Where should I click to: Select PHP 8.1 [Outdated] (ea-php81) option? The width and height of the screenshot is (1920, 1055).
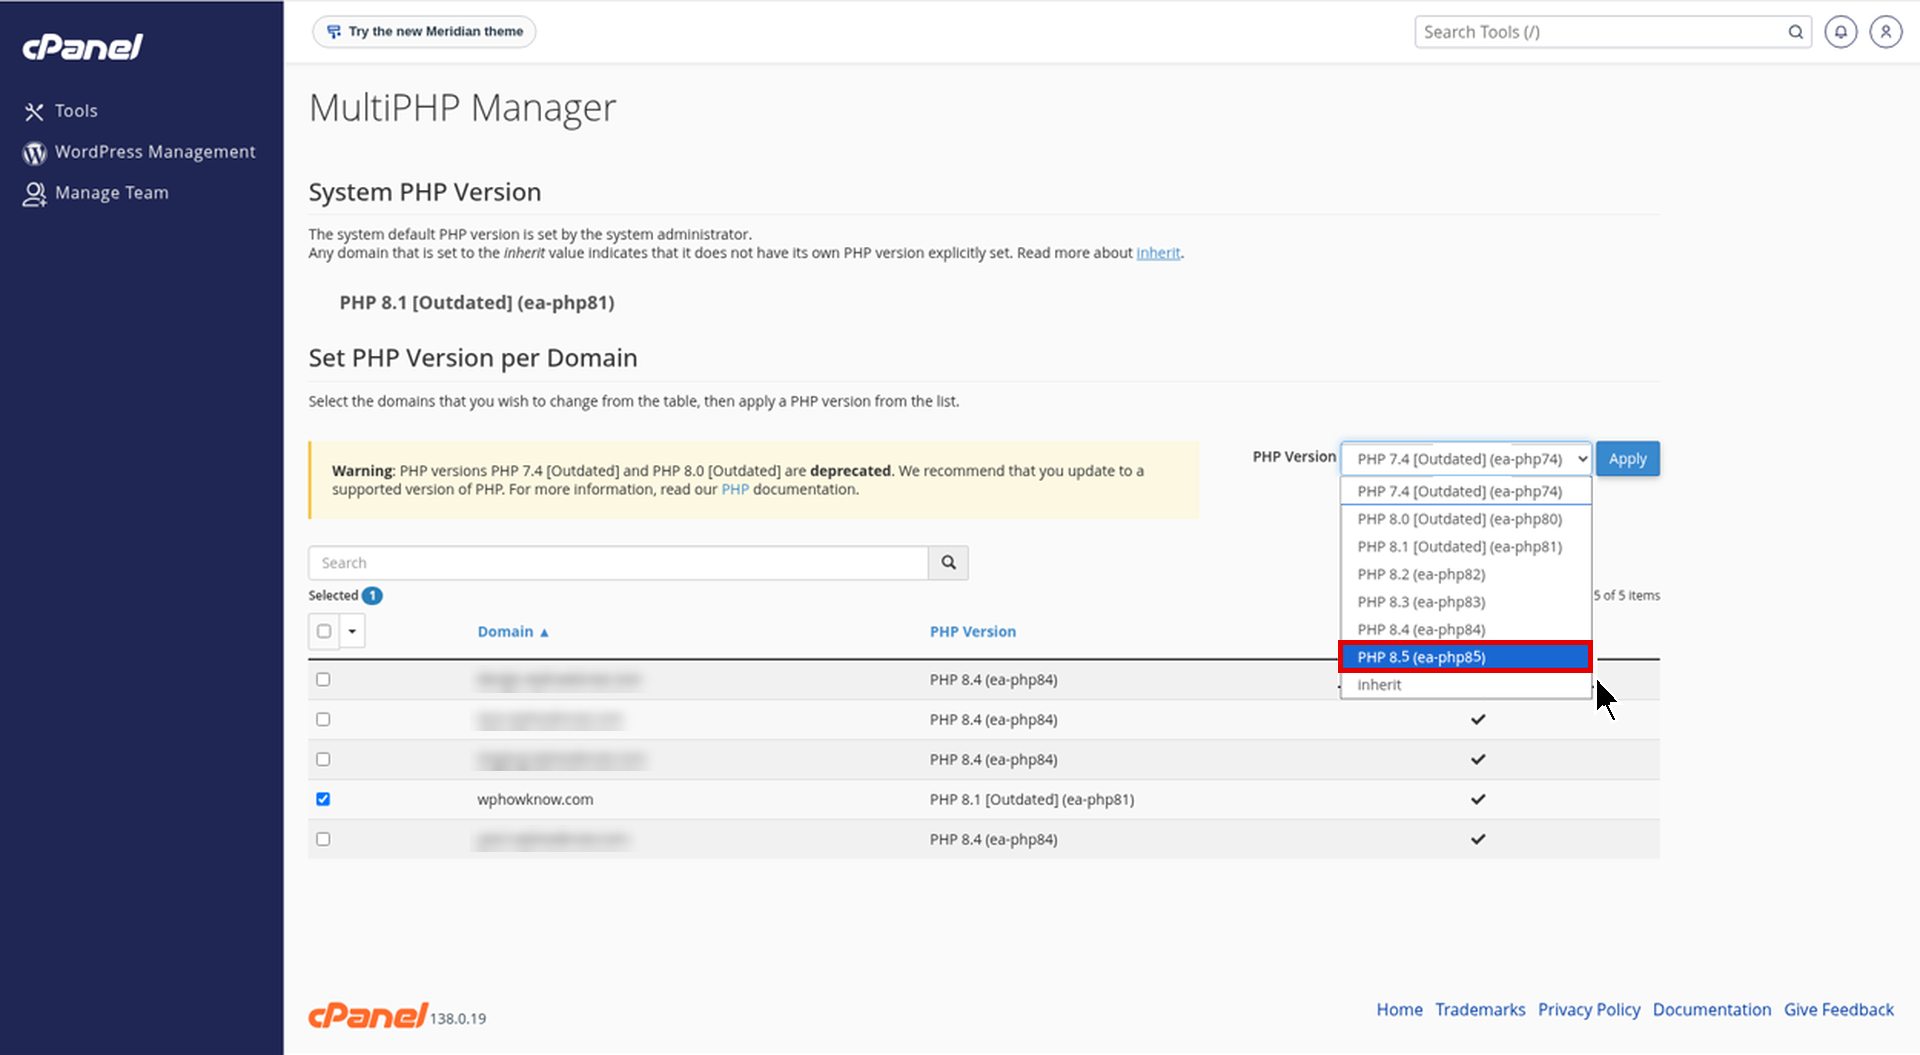click(x=1466, y=547)
